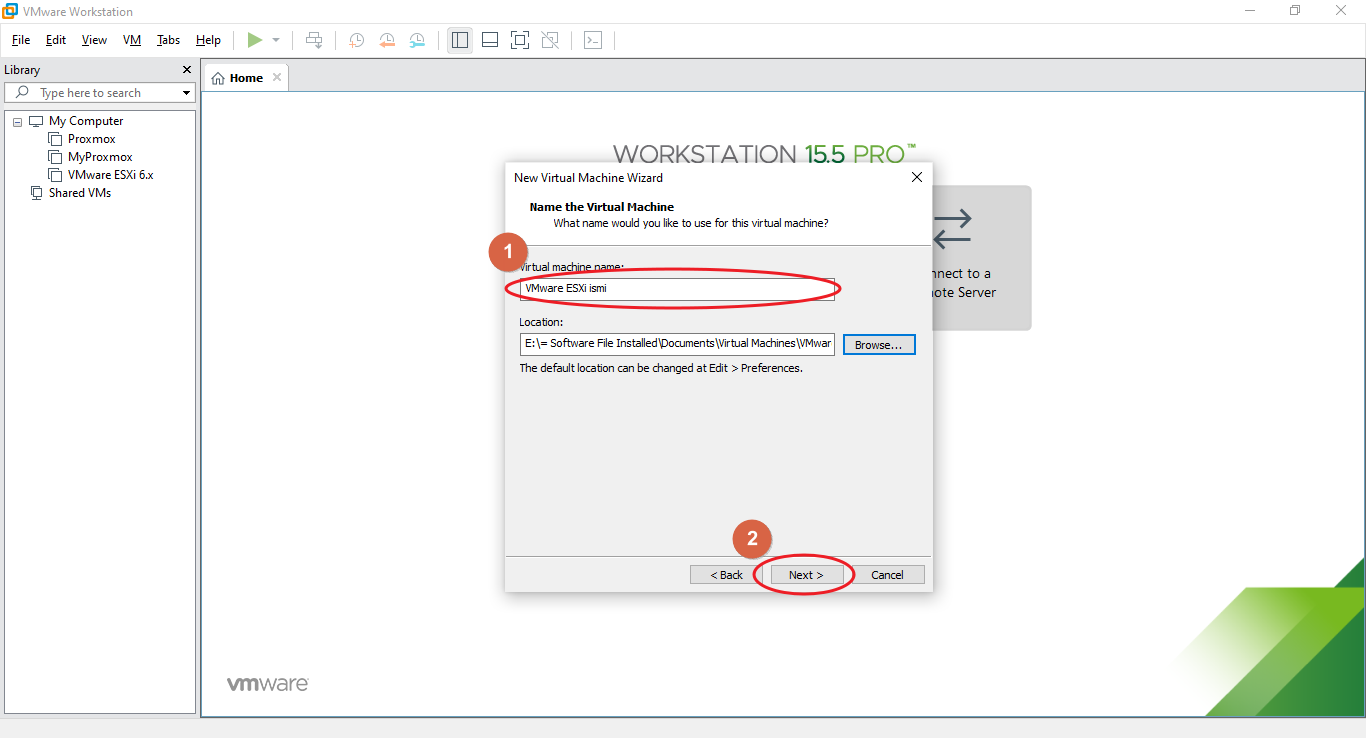This screenshot has width=1366, height=738.
Task: Open the library search dropdown
Action: click(186, 92)
